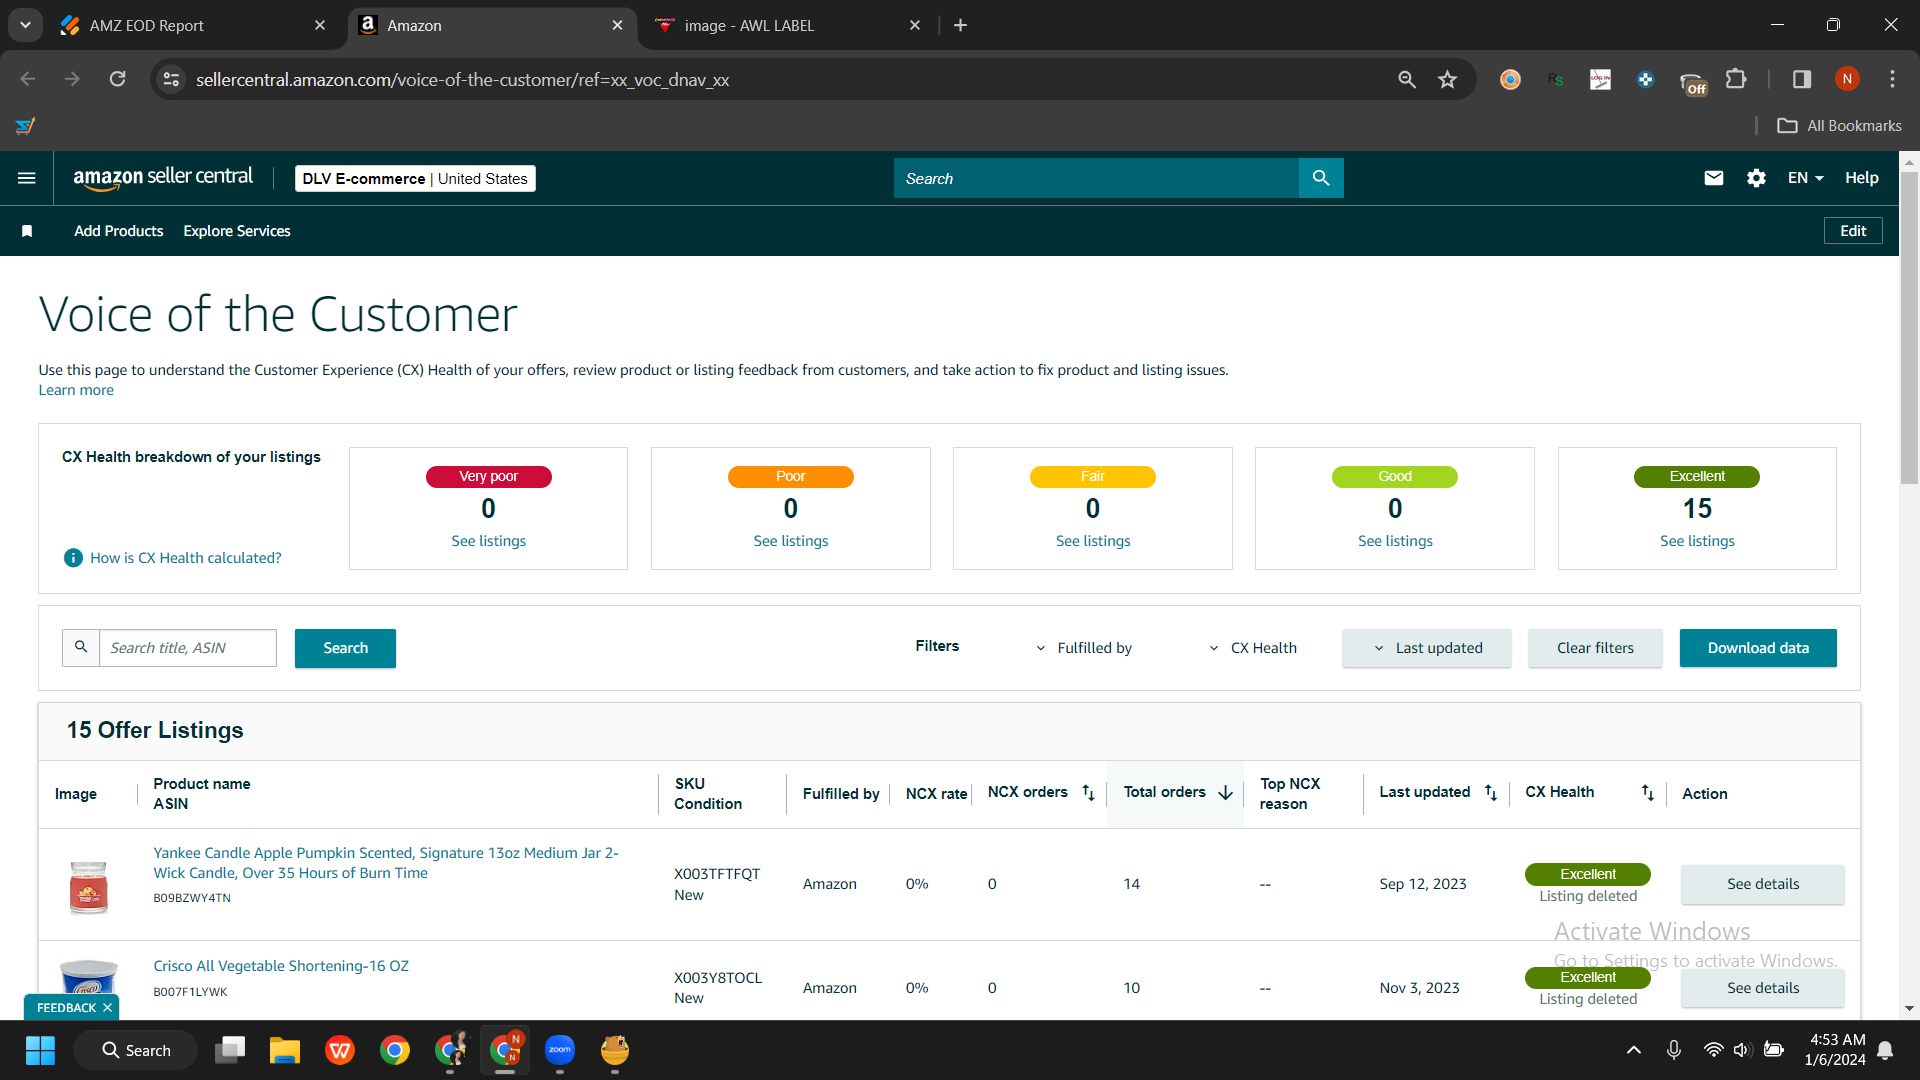Sort by Last updated arrows icon
This screenshot has height=1080, width=1920.
tap(1490, 793)
